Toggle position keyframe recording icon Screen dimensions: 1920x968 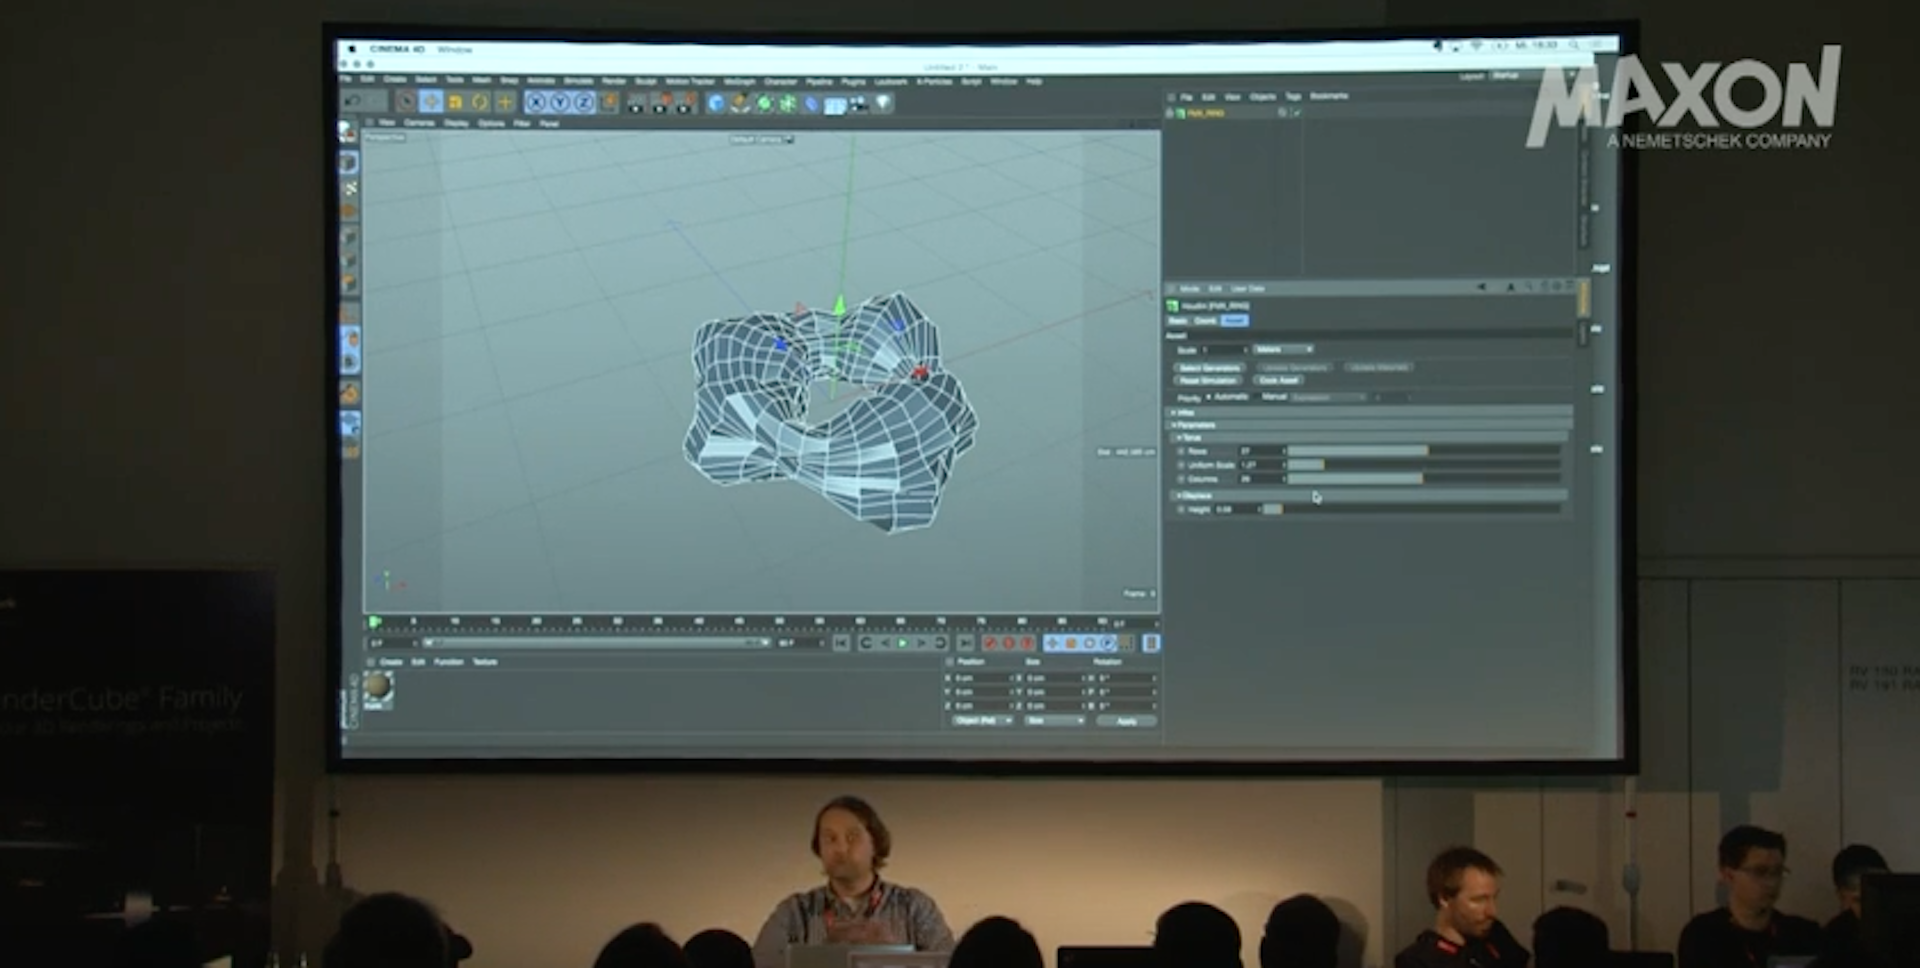pos(1052,643)
